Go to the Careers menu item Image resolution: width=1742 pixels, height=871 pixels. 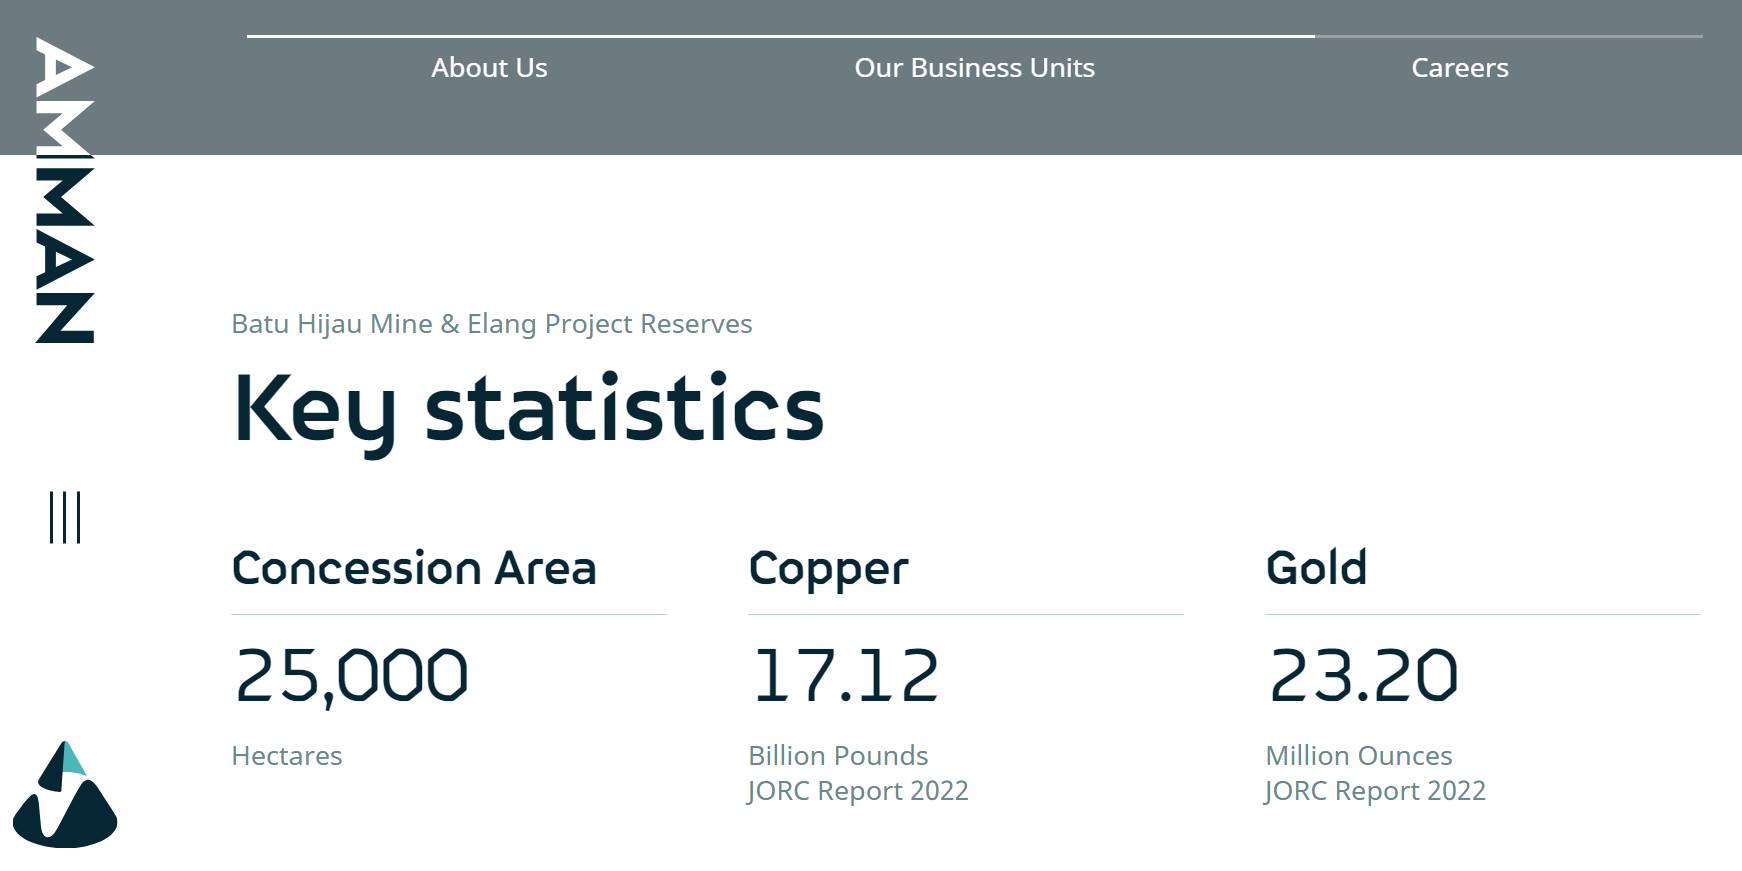pyautogui.click(x=1460, y=68)
